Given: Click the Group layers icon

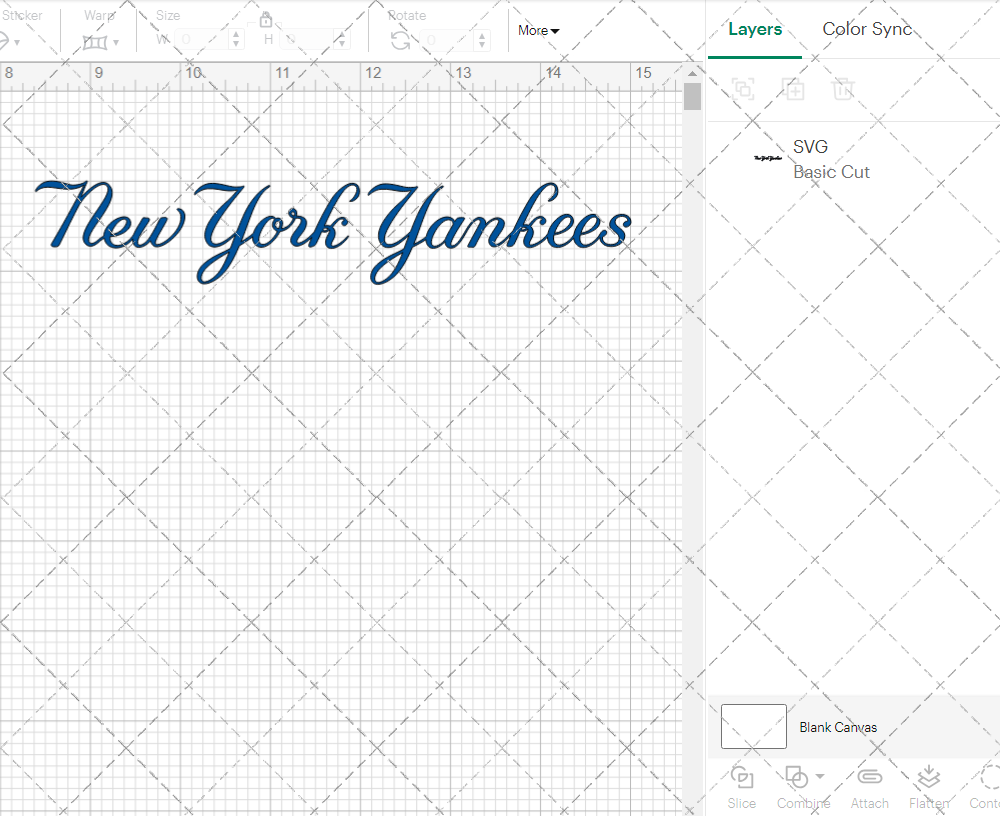Looking at the screenshot, I should coord(743,89).
